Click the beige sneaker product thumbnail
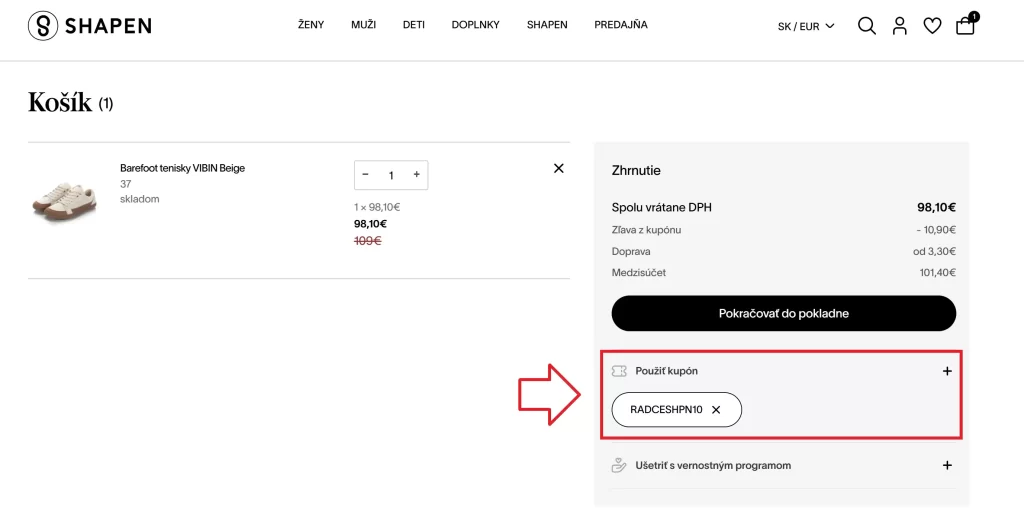 [x=64, y=201]
